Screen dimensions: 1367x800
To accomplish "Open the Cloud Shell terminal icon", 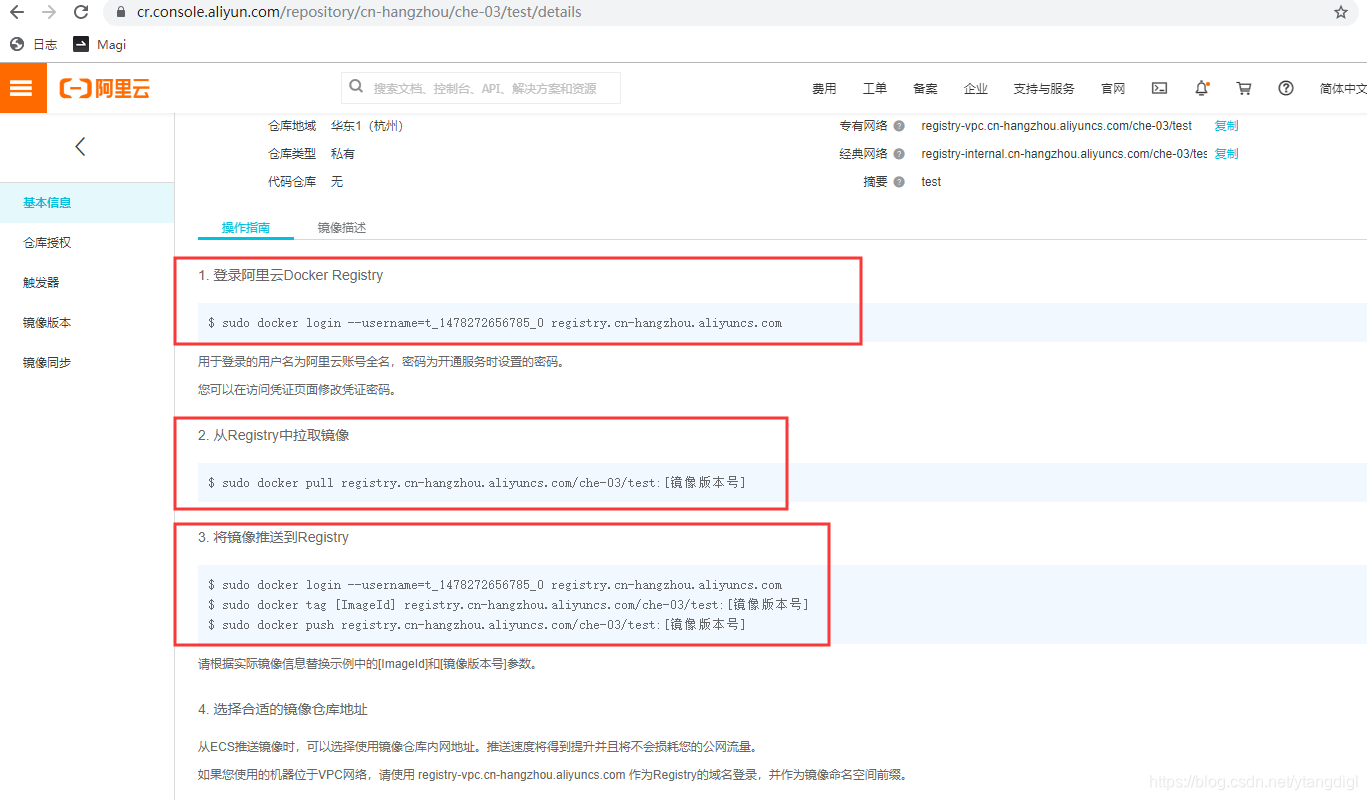I will click(1160, 88).
